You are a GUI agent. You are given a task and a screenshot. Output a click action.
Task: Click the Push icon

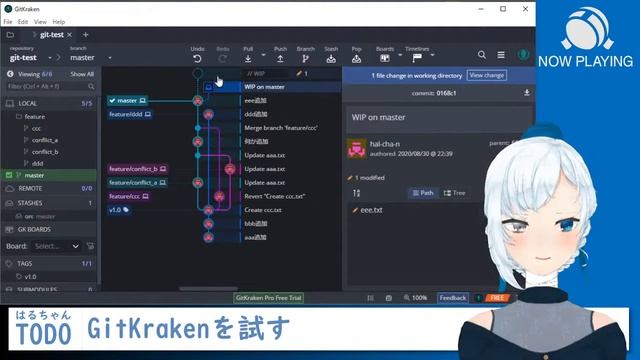coord(280,59)
